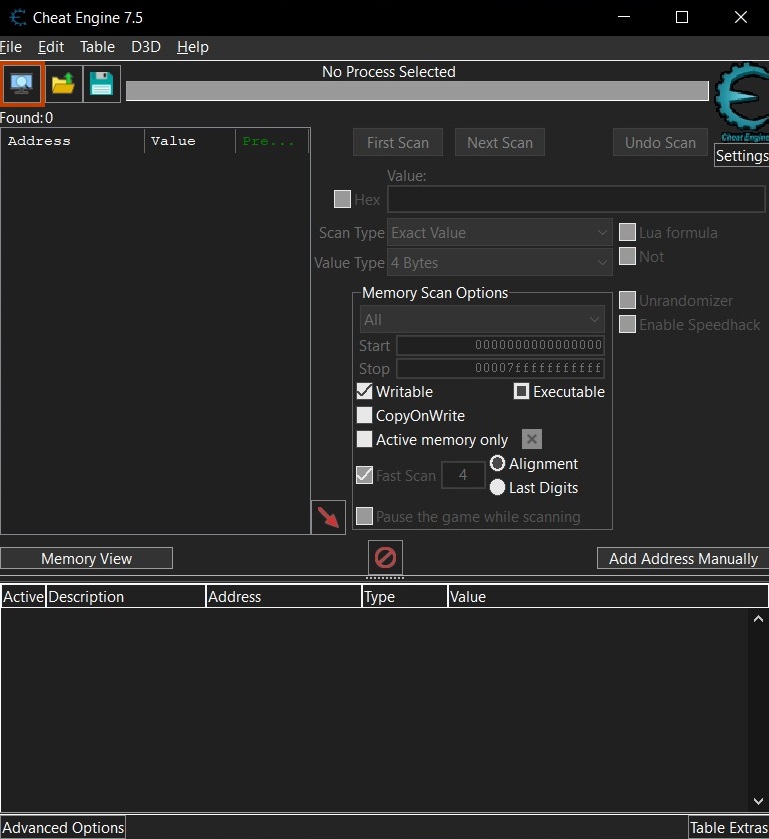Click the Start address field
The image size is (769, 839).
tap(500, 345)
